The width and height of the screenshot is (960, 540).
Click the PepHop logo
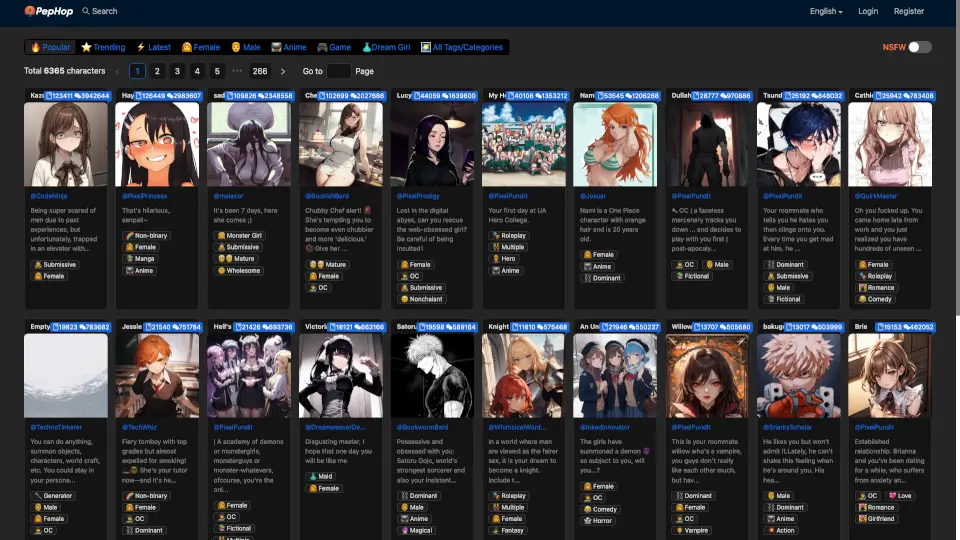click(49, 11)
